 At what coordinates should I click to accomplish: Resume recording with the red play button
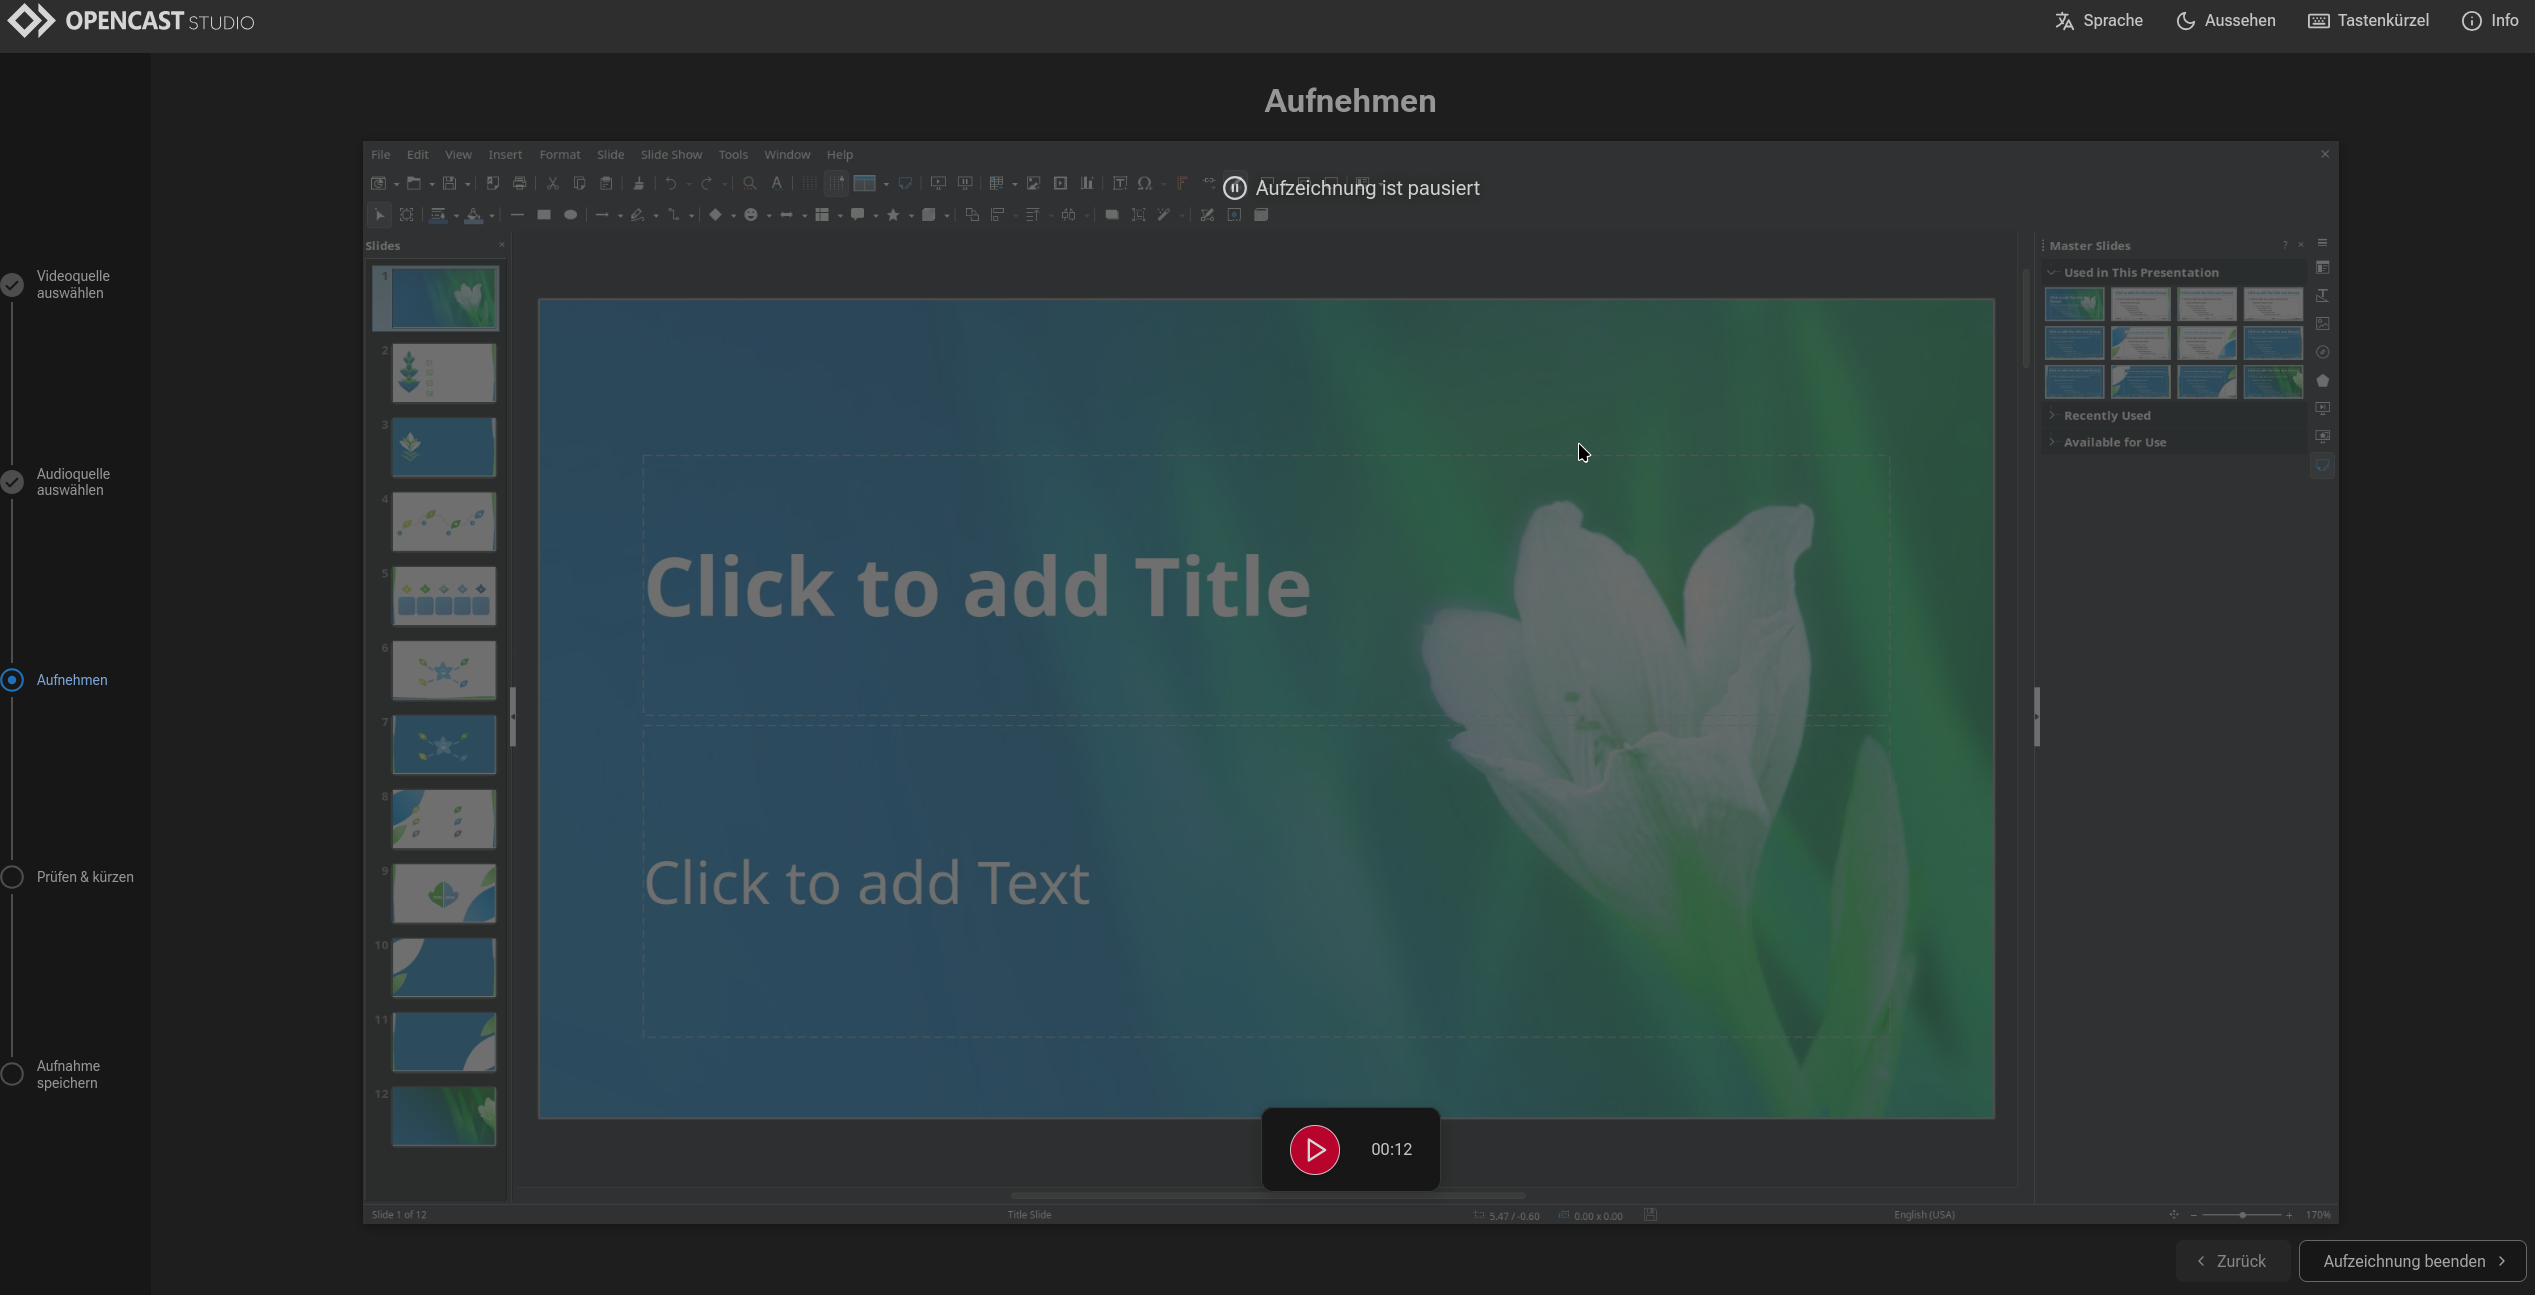click(x=1314, y=1149)
